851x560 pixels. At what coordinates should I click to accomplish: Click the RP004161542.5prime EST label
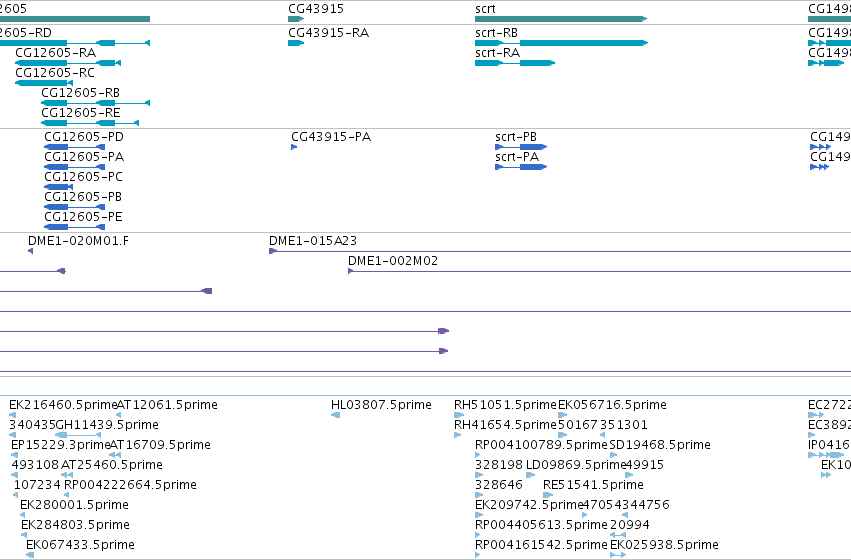pos(541,545)
